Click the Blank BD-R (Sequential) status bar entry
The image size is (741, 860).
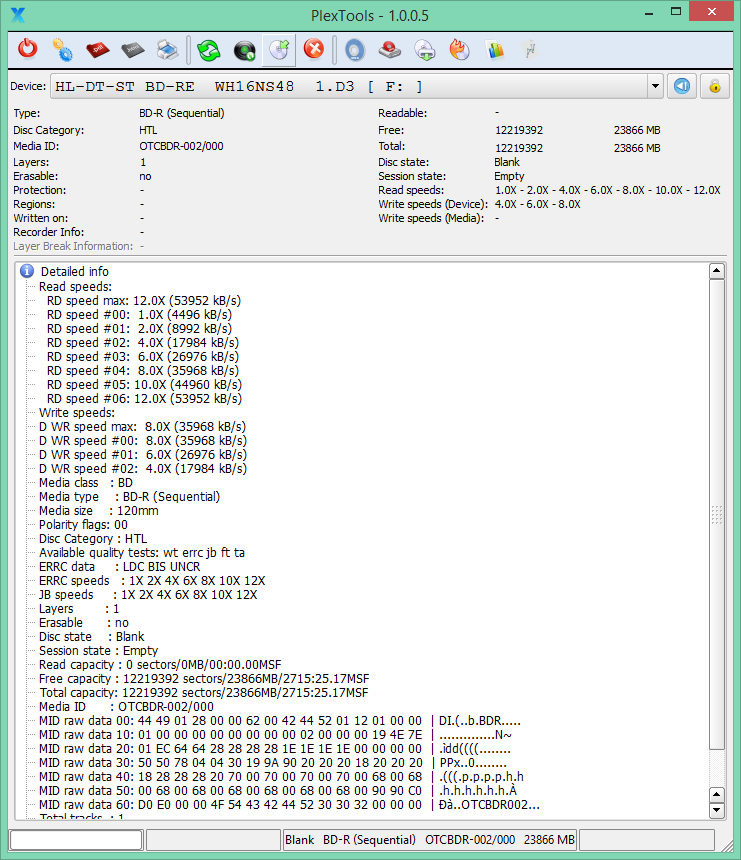(x=429, y=840)
